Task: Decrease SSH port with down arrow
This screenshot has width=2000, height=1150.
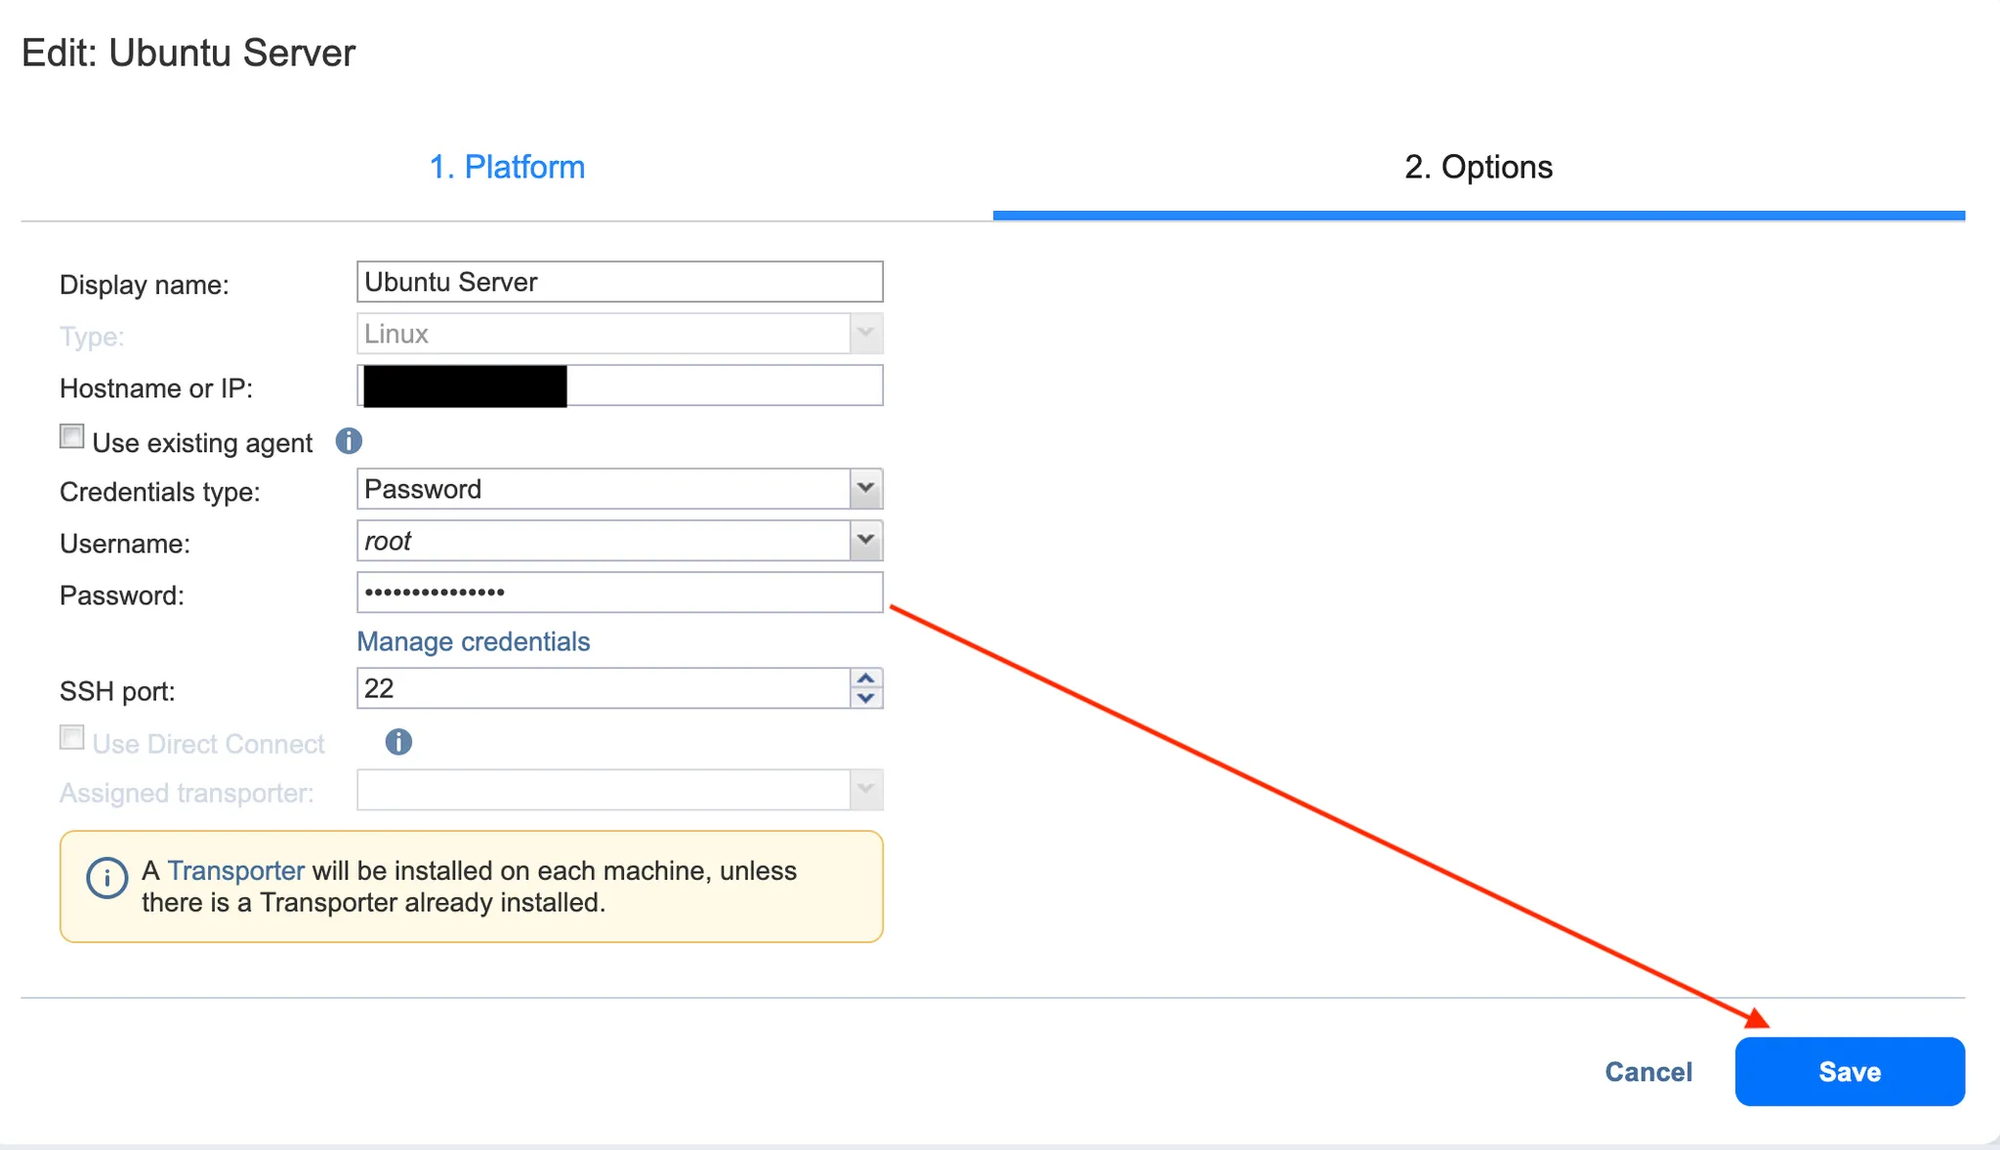Action: point(866,698)
